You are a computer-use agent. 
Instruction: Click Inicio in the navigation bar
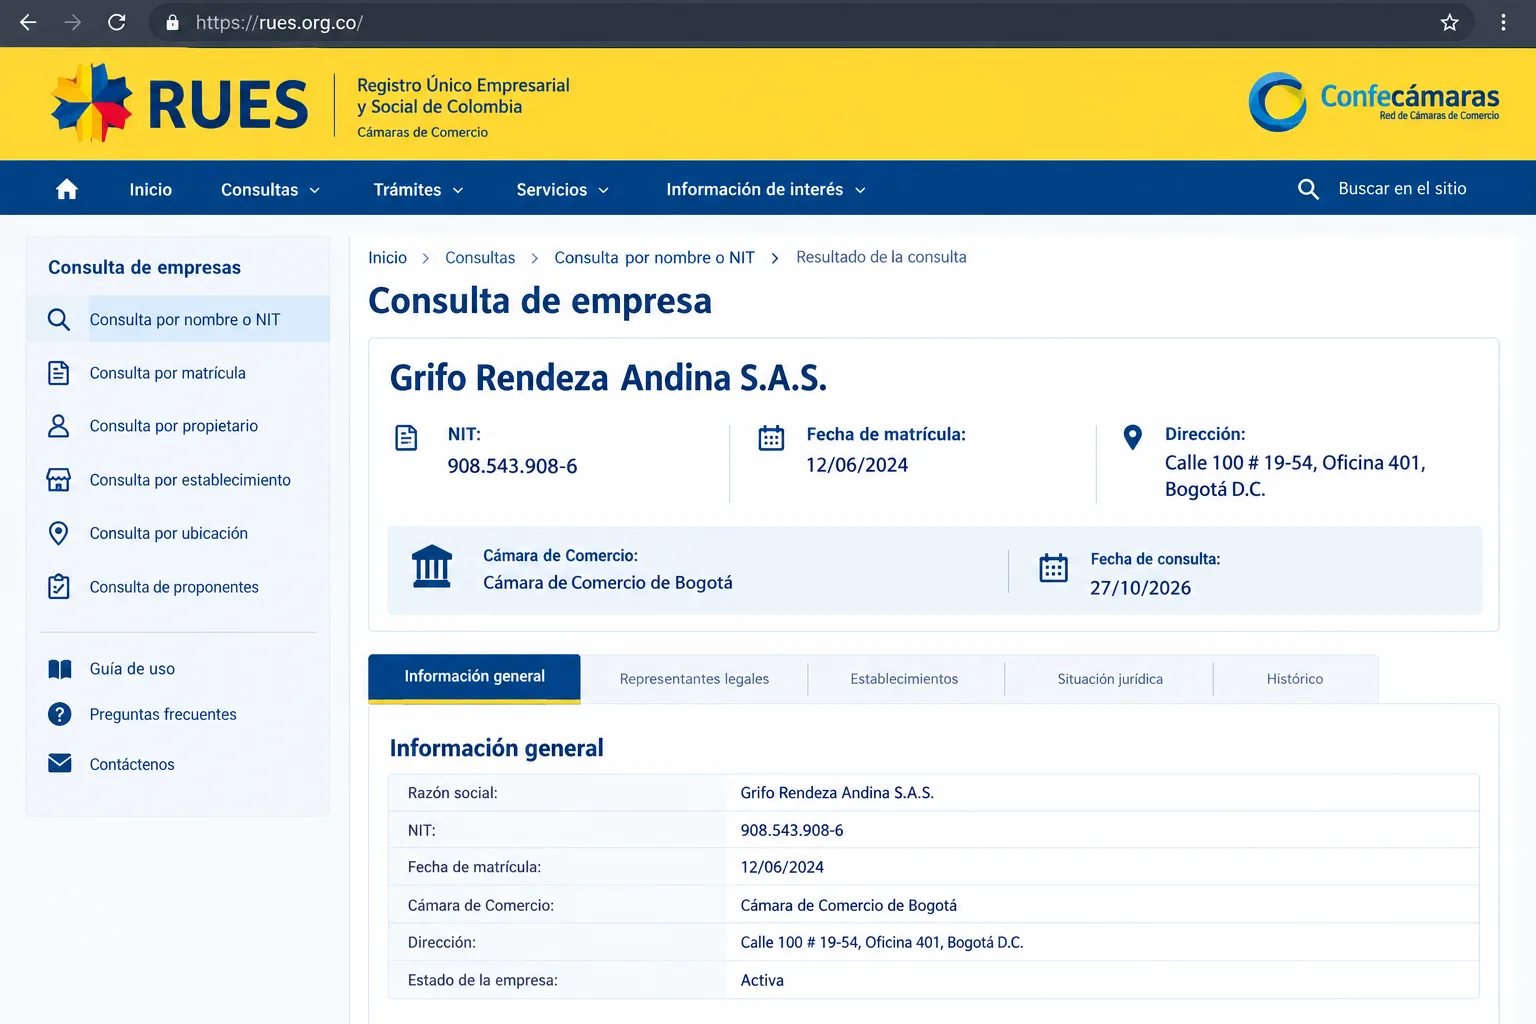coord(151,189)
